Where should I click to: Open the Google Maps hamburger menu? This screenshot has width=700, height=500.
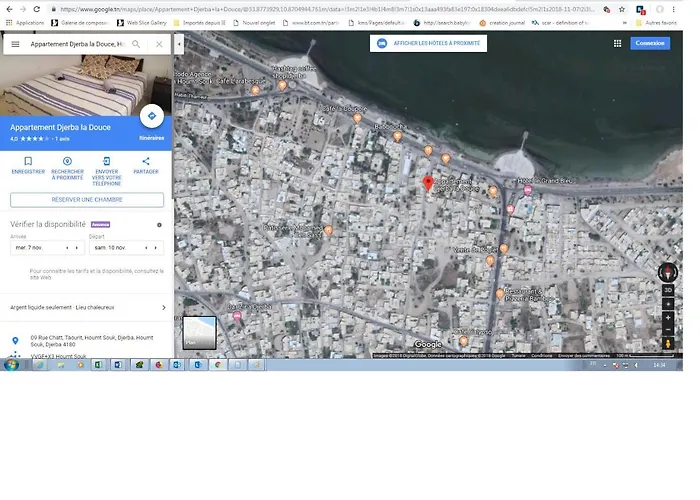(15, 44)
